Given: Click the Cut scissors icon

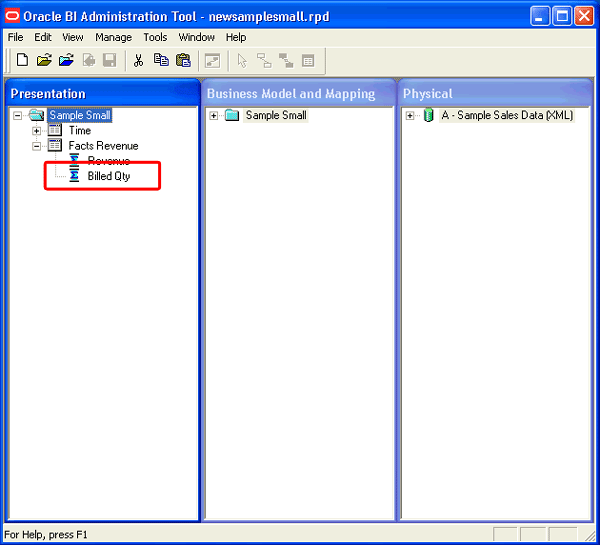Looking at the screenshot, I should click(139, 60).
